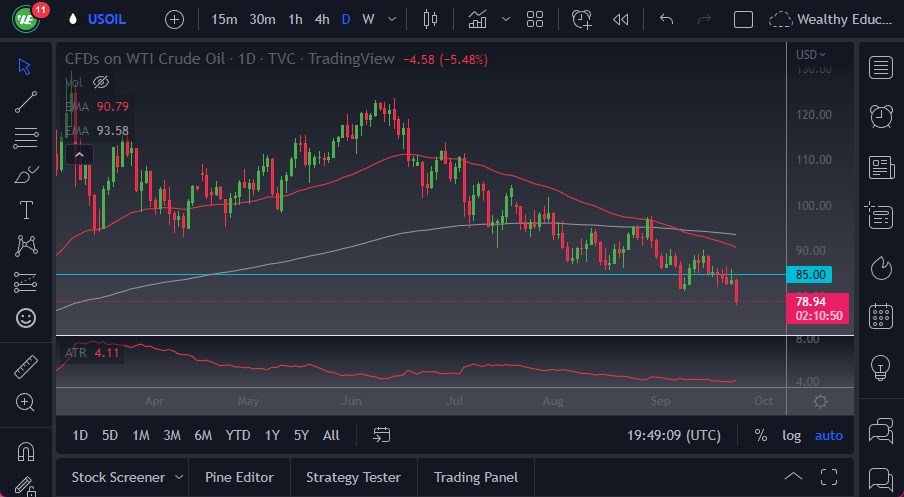Select the 4h timeframe button
The width and height of the screenshot is (904, 497).
coord(321,19)
